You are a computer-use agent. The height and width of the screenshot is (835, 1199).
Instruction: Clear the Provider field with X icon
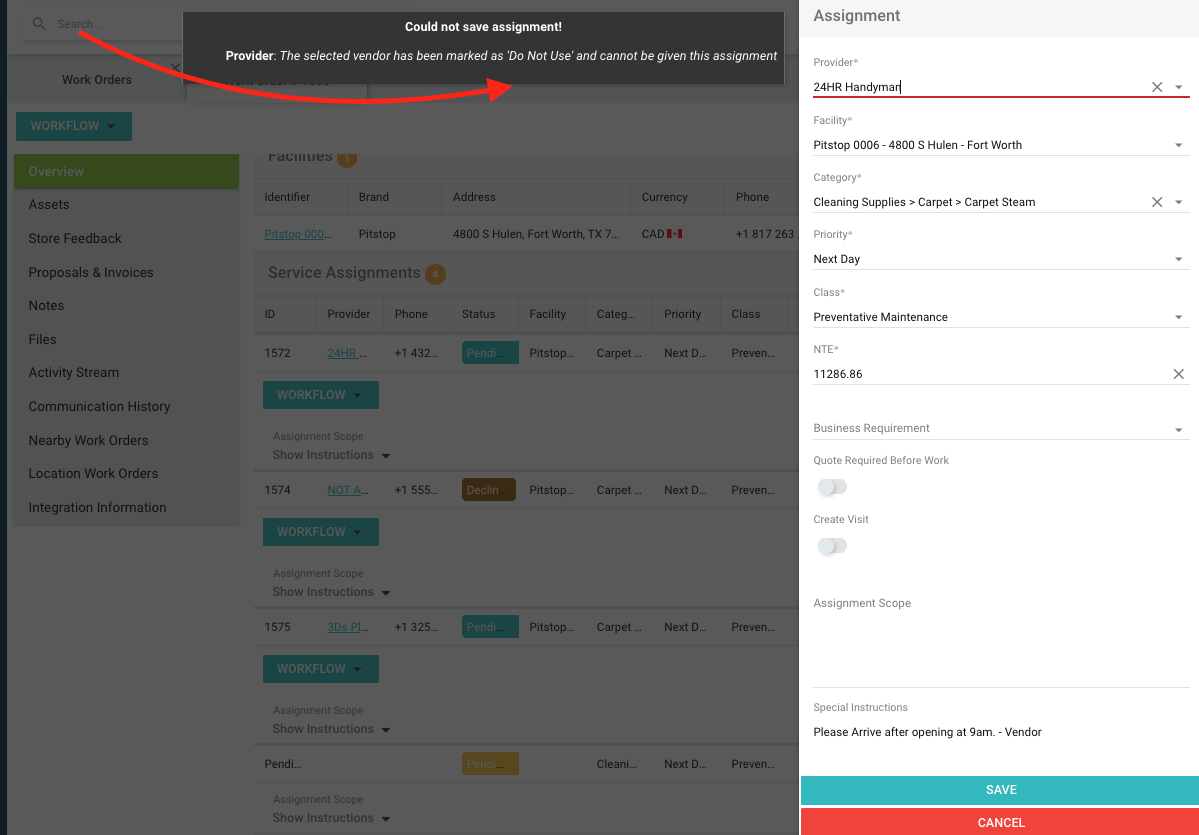(1157, 88)
